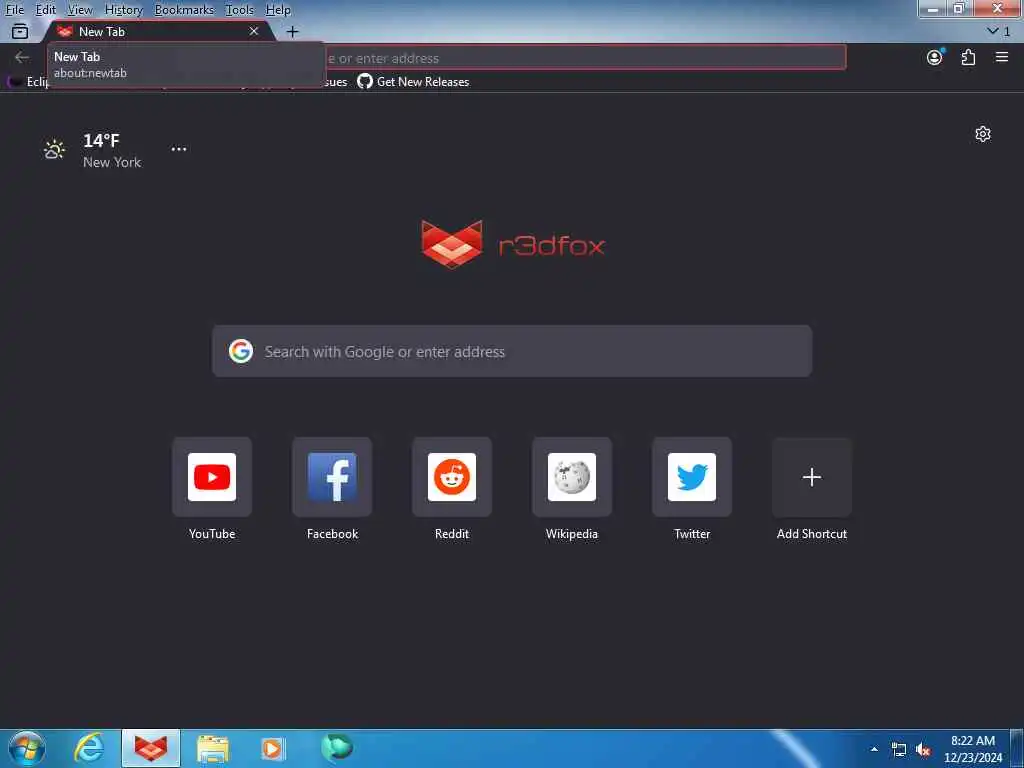The height and width of the screenshot is (768, 1024).
Task: Click the Wikipedia label text
Action: pos(572,534)
